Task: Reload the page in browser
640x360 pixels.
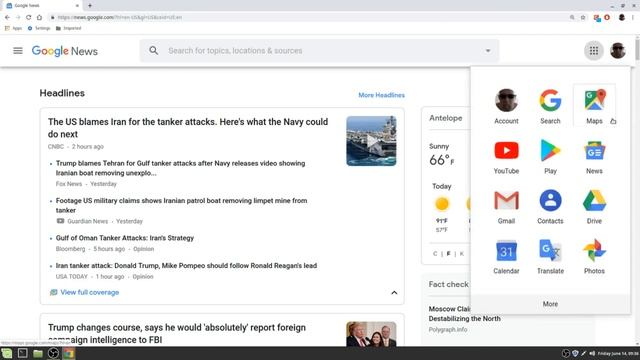Action: (x=29, y=17)
